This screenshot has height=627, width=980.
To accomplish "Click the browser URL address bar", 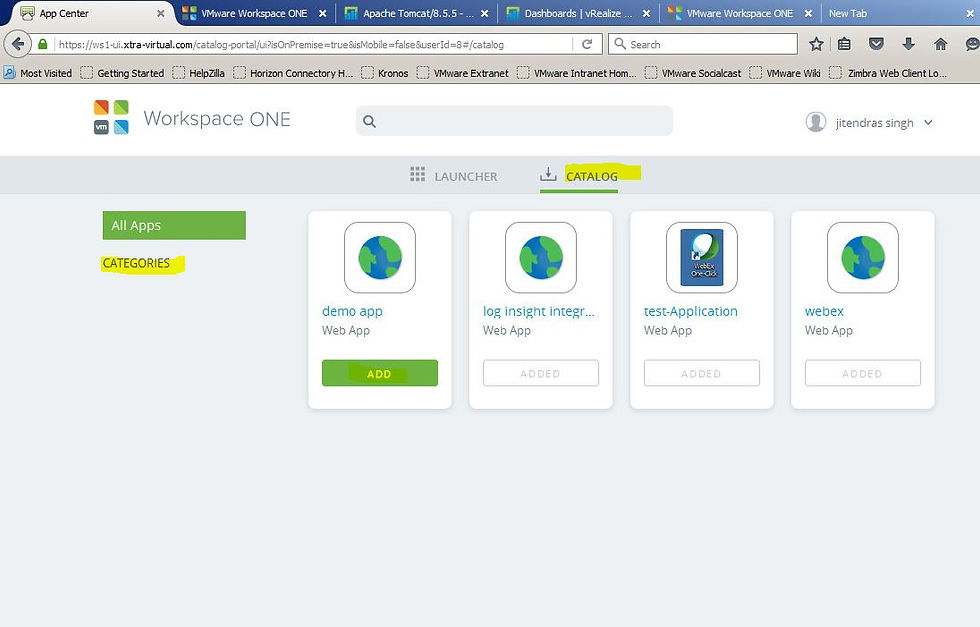I will [312, 44].
